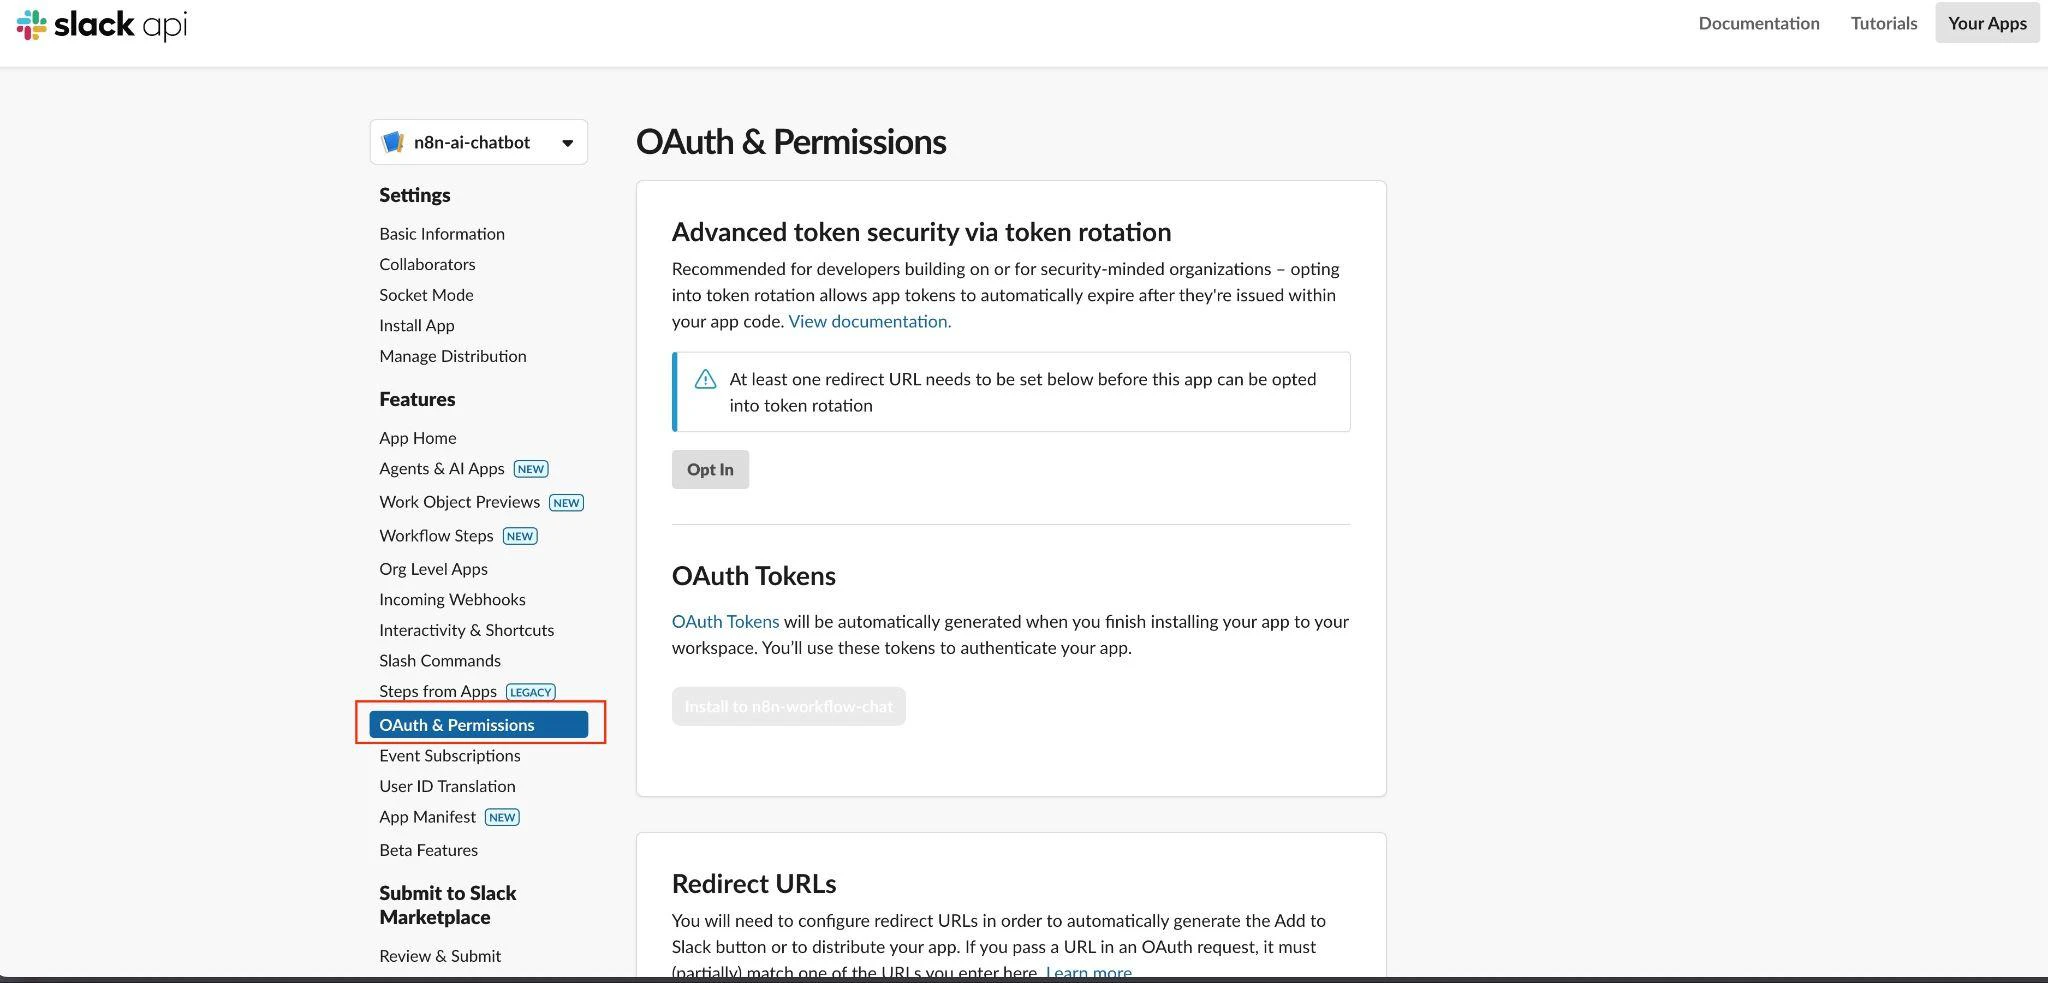Click NEW badge beside App Manifest
The width and height of the screenshot is (2048, 983).
point(502,817)
